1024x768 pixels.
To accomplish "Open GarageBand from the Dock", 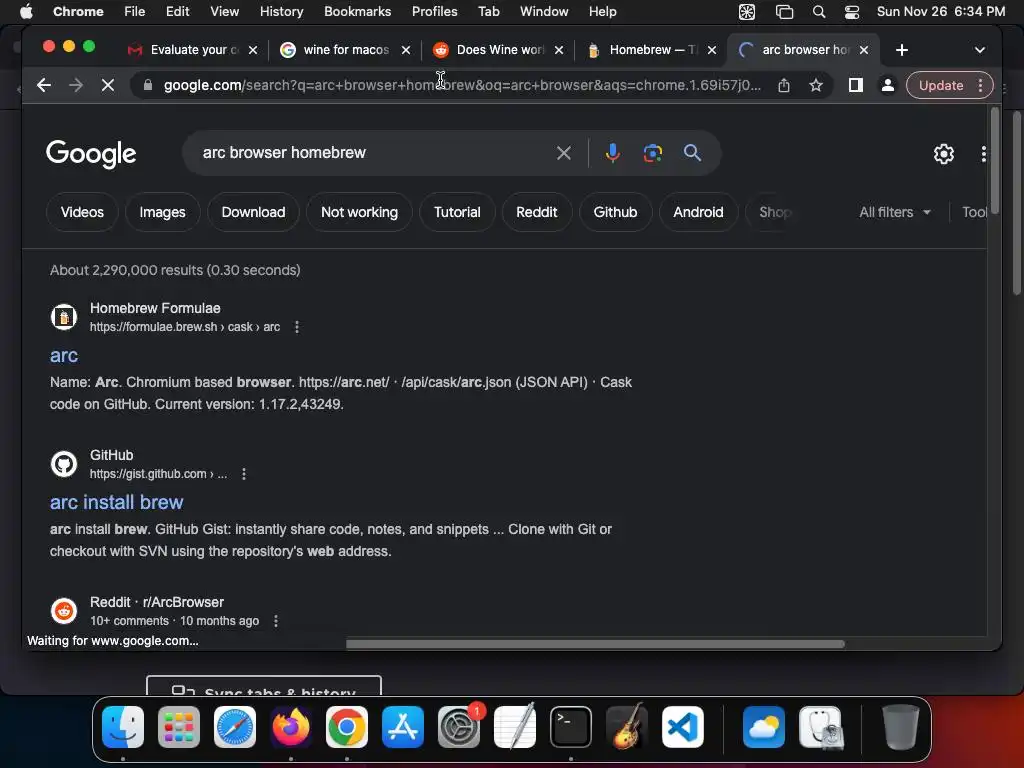I will tap(627, 727).
